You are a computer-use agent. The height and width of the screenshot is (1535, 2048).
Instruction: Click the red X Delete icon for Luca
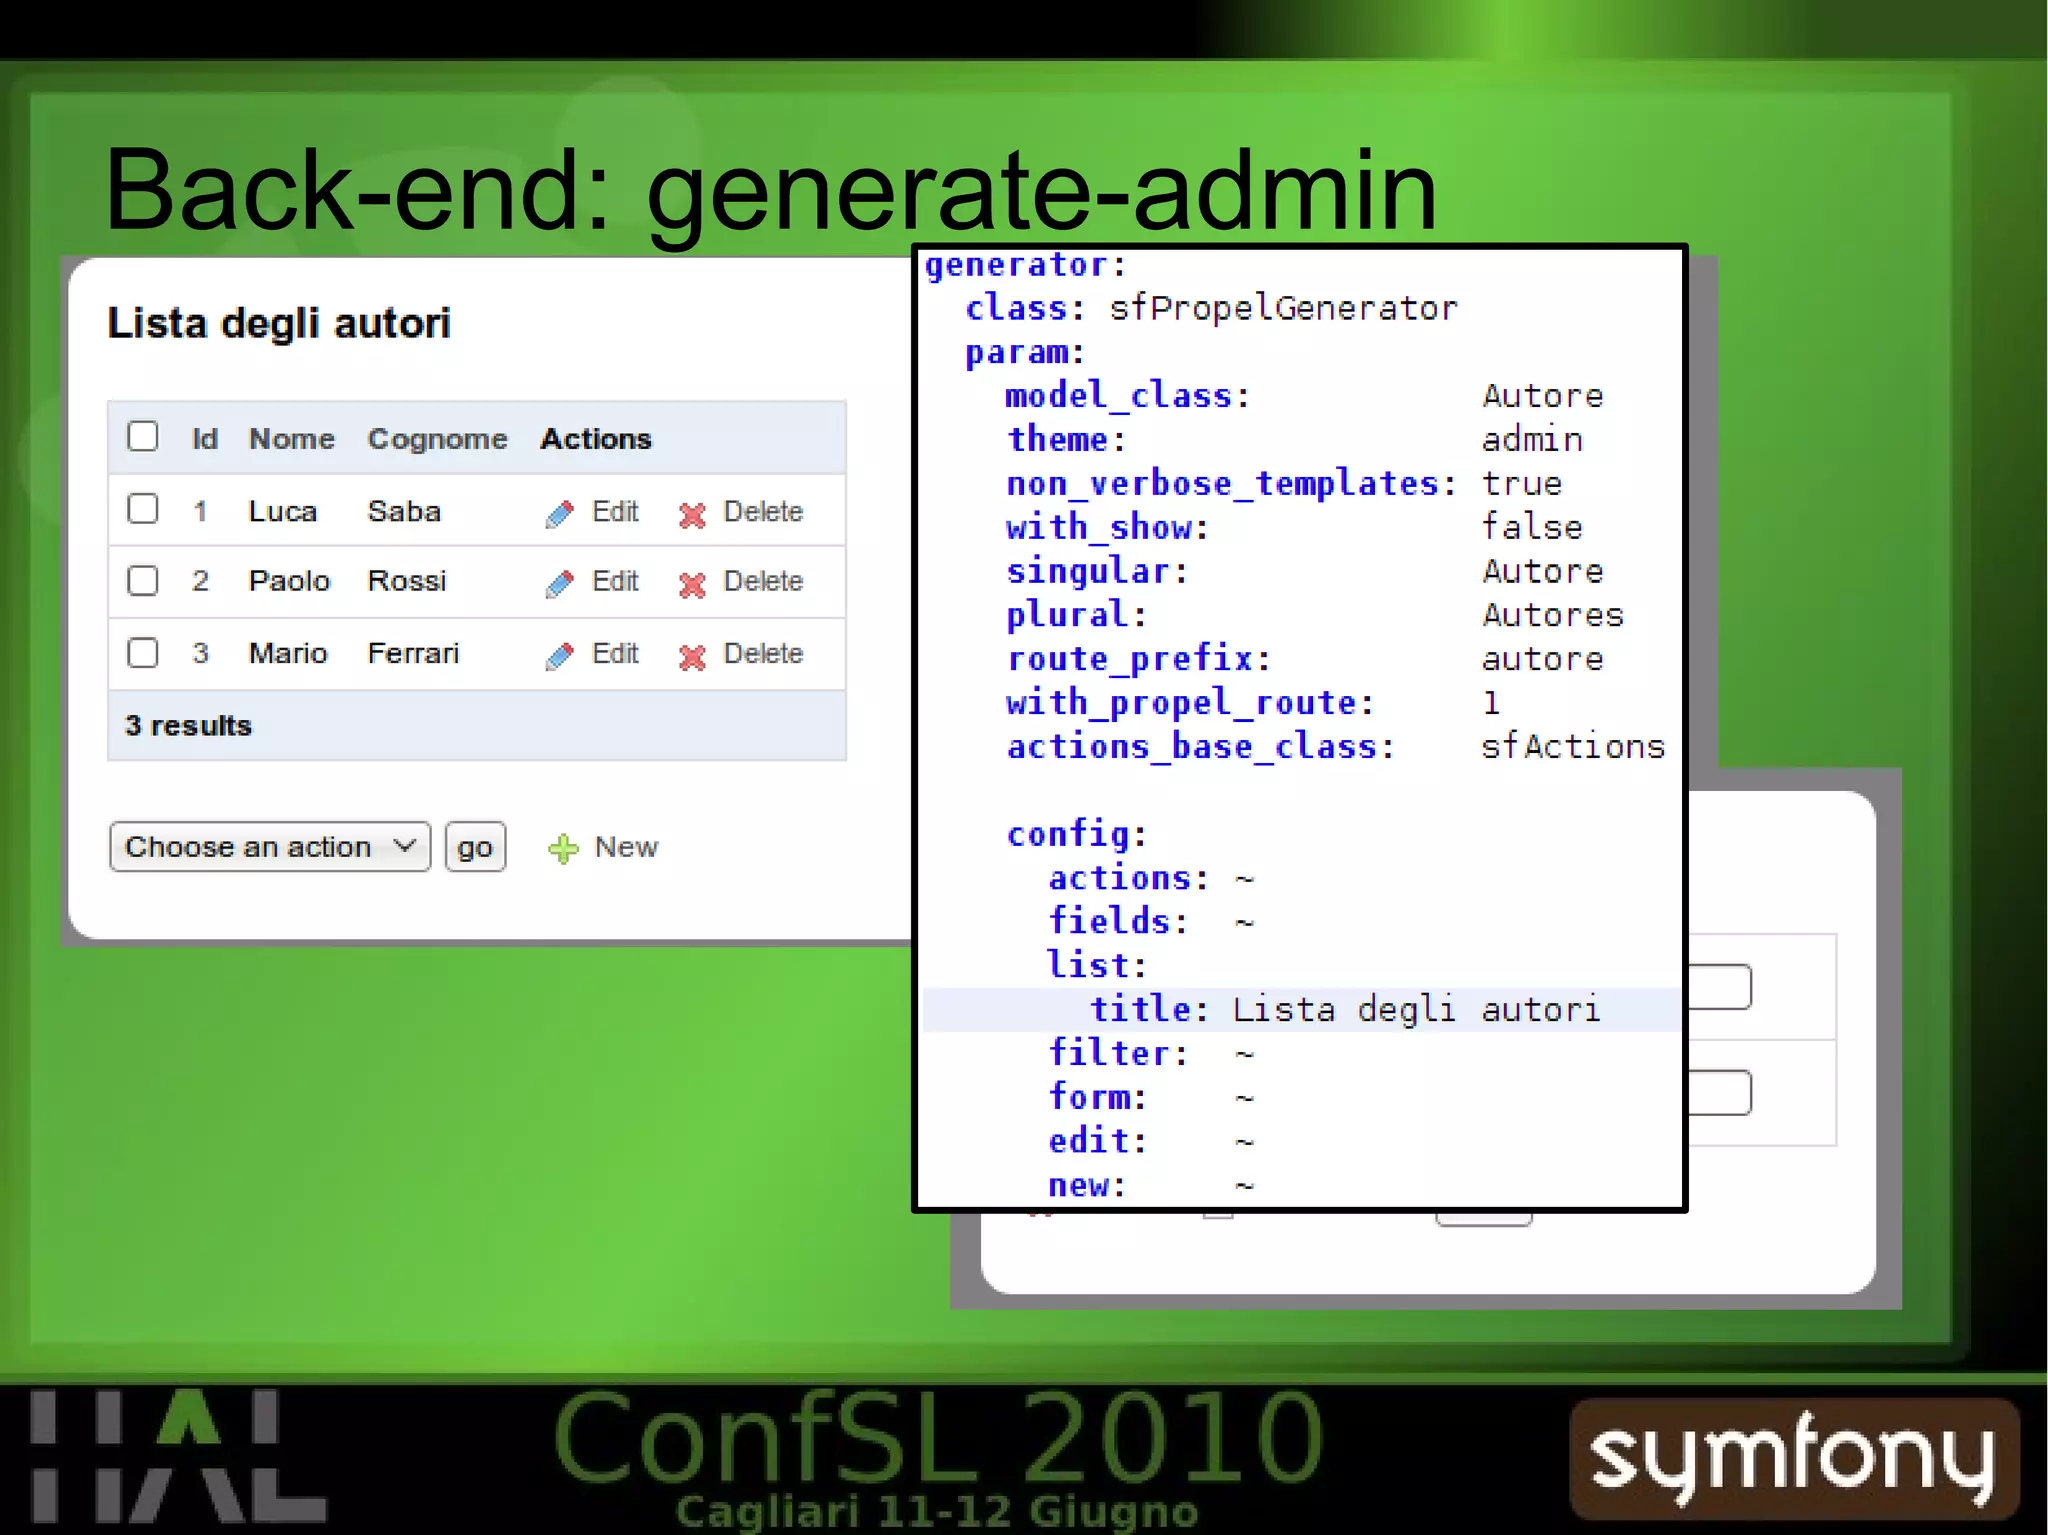point(692,515)
